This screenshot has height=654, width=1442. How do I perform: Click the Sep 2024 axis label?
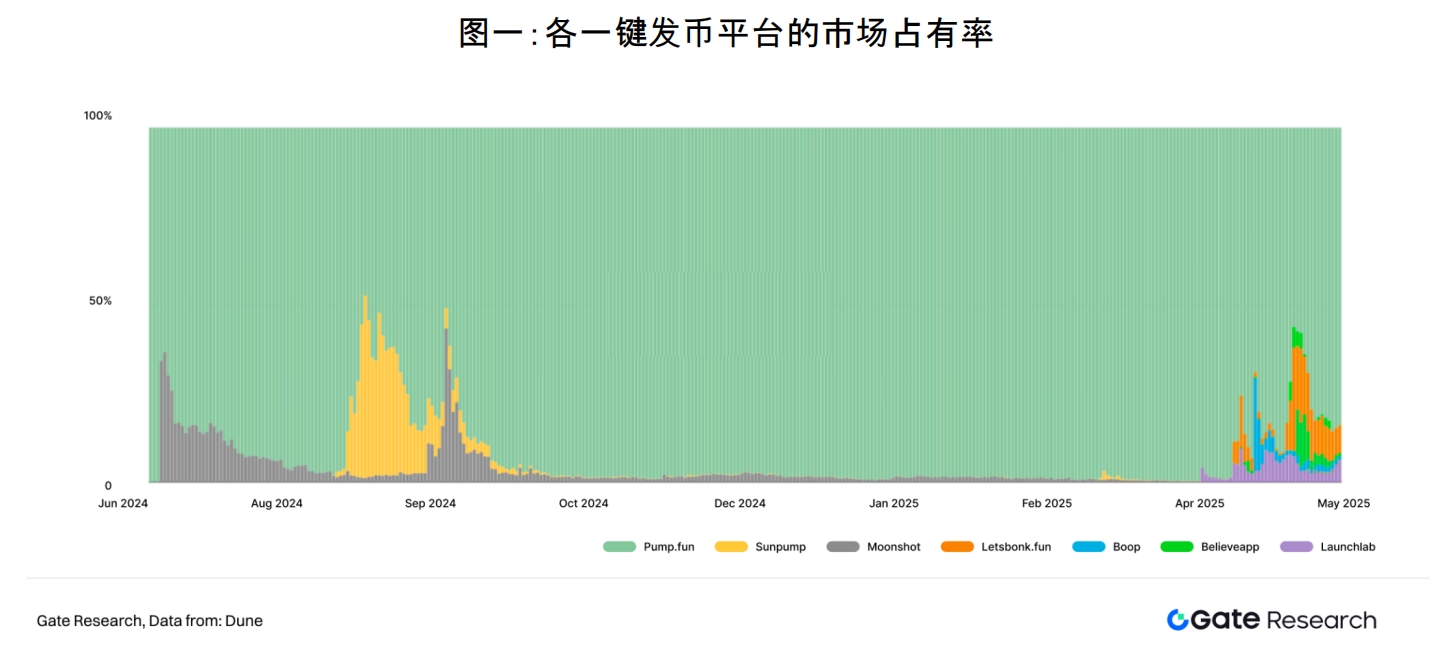(430, 504)
